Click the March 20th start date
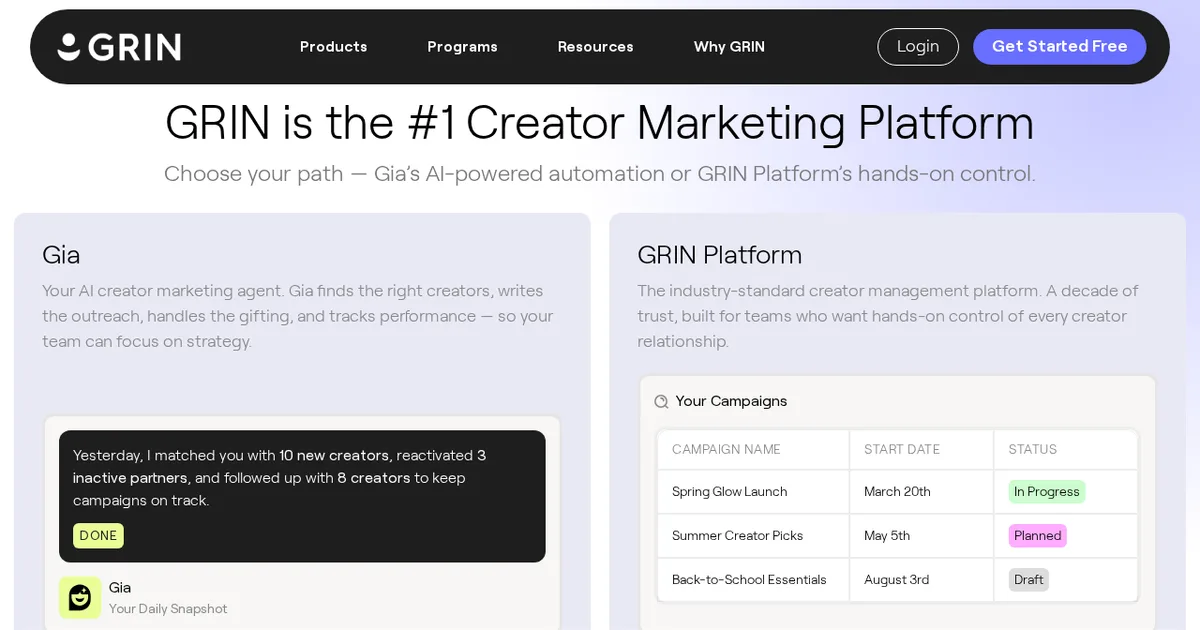The width and height of the screenshot is (1200, 630). pyautogui.click(x=897, y=492)
